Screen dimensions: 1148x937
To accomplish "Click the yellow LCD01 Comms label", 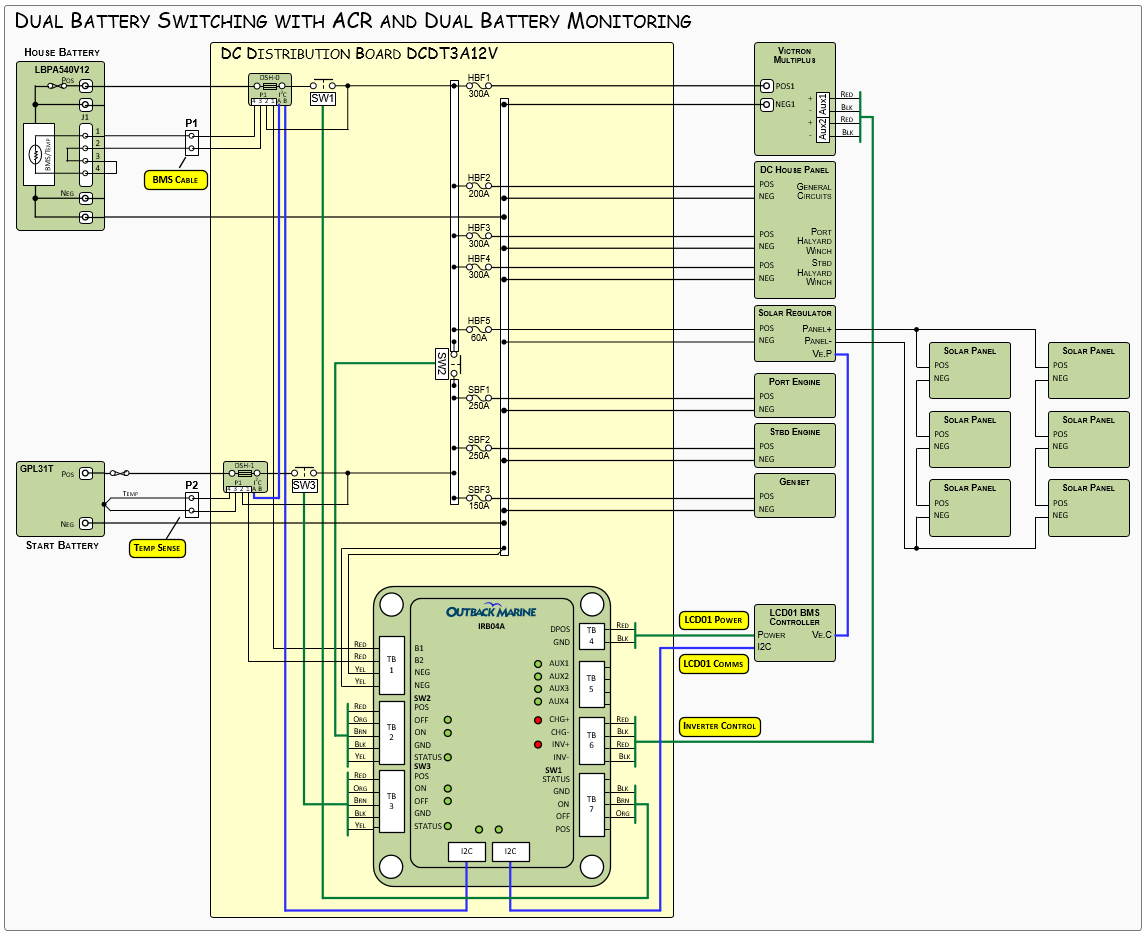I will pos(714,664).
